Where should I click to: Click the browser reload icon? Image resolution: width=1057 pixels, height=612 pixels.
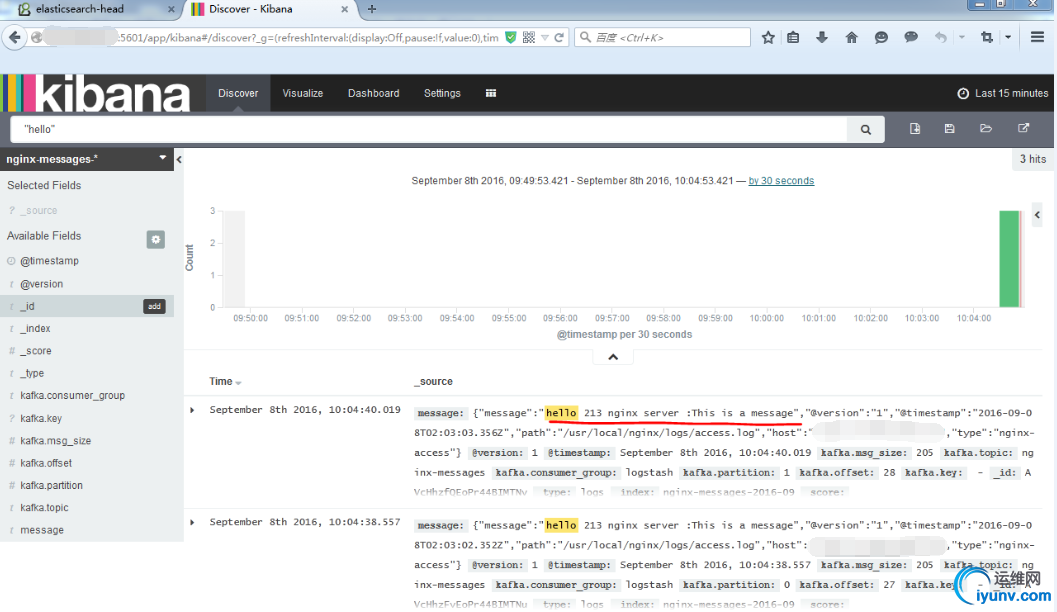pyautogui.click(x=559, y=38)
